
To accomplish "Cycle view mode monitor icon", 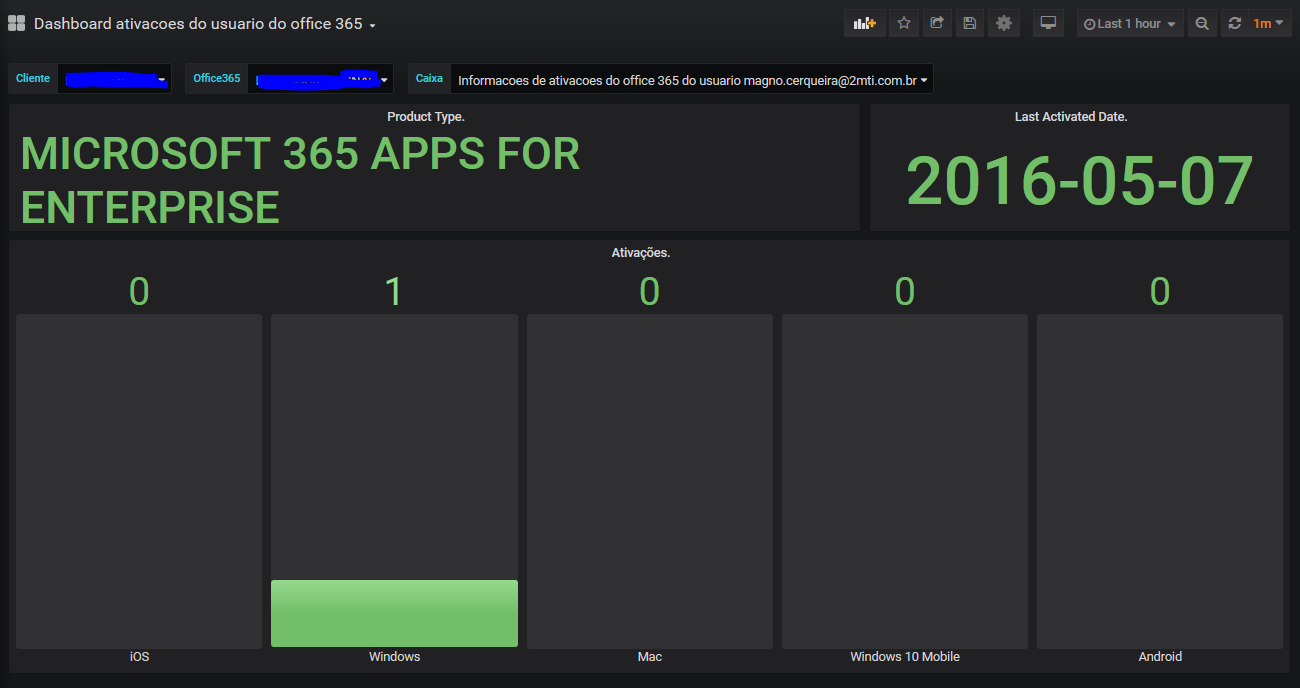I will point(1048,23).
